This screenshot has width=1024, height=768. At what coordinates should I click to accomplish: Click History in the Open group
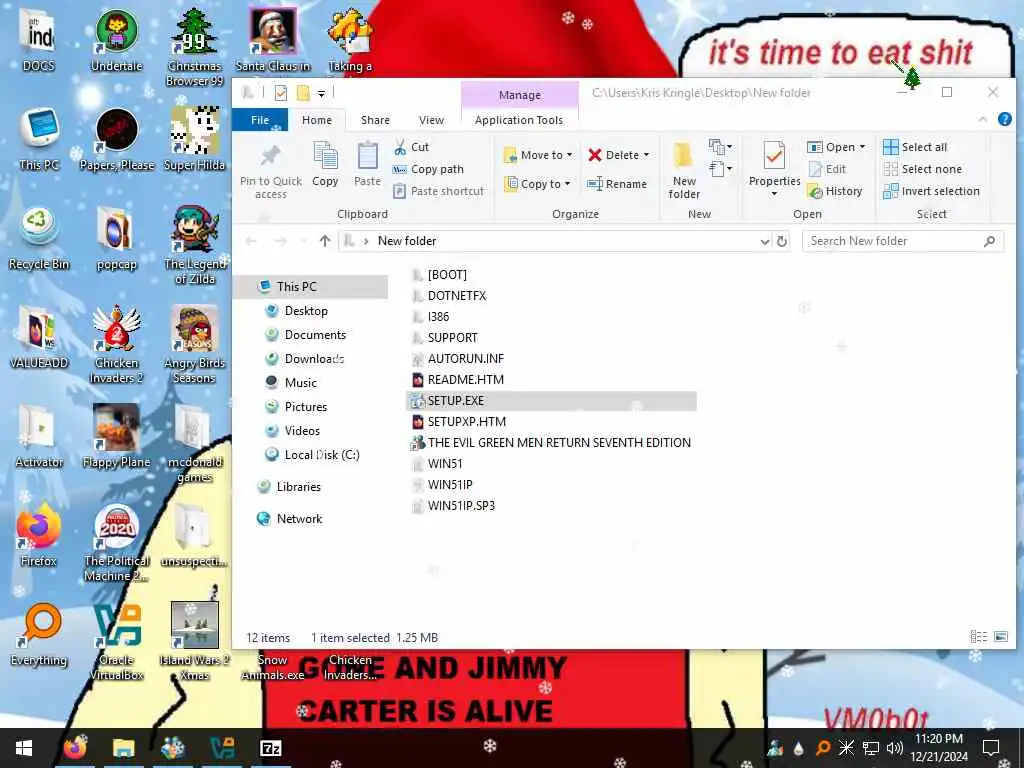tap(835, 191)
